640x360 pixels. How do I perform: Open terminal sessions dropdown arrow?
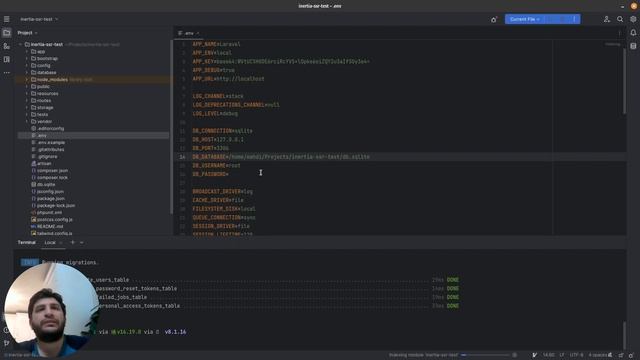[82, 242]
